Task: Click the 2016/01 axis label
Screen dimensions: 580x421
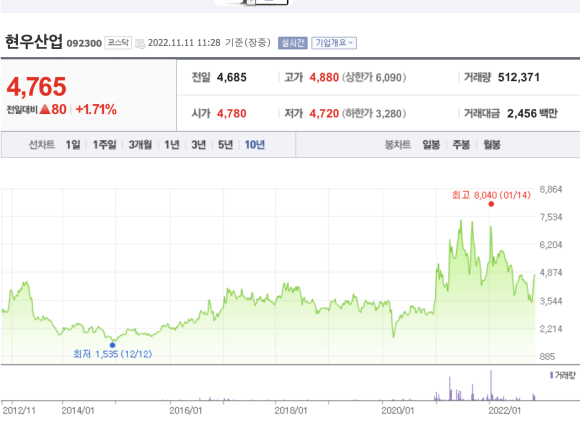Action: click(x=186, y=411)
